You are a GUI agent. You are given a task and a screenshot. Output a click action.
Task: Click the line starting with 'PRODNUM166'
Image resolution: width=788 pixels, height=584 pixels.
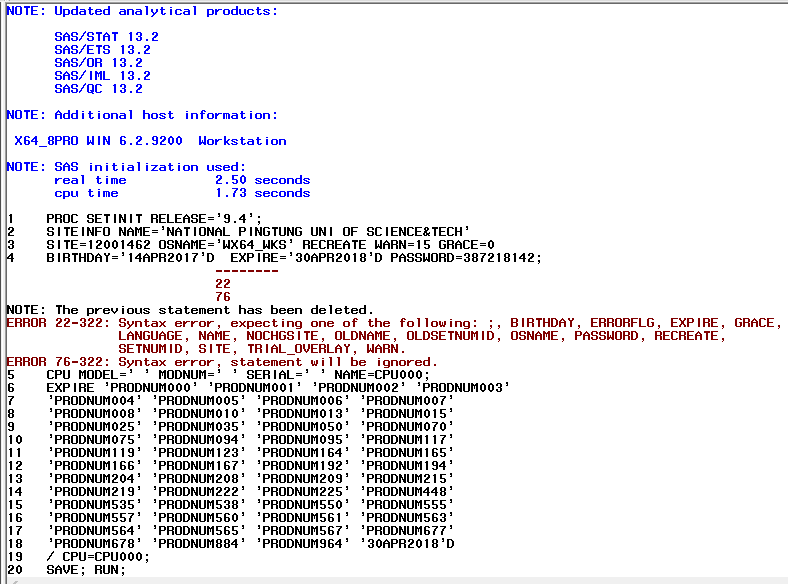point(231,466)
